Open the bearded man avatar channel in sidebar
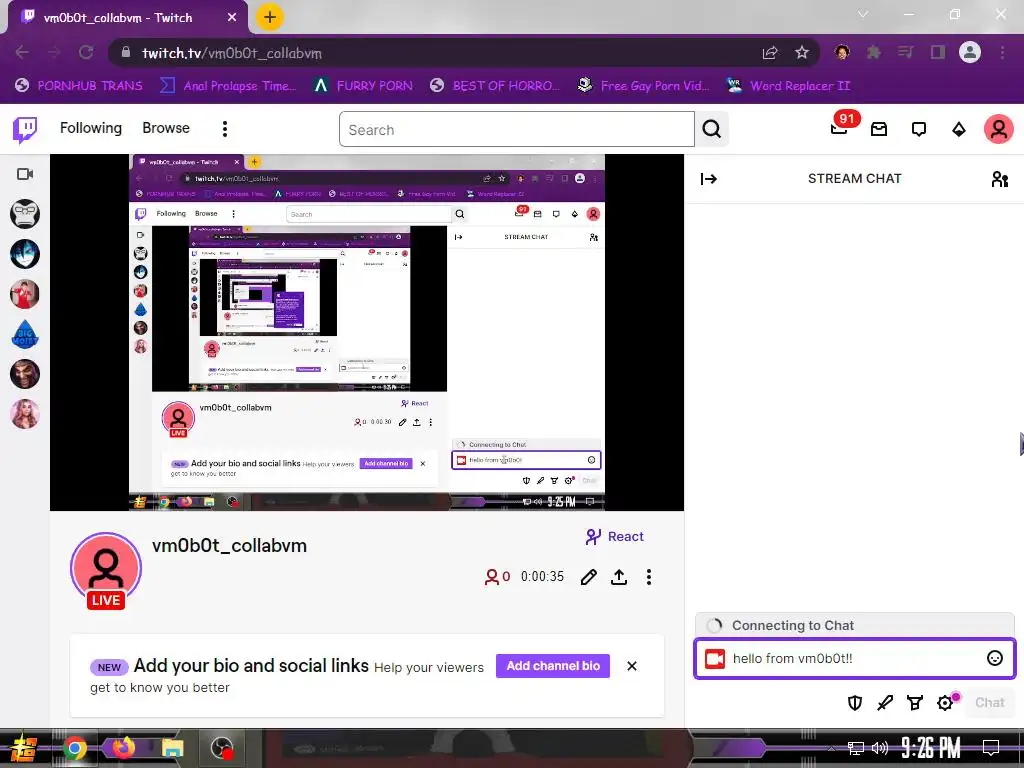This screenshot has width=1024, height=768. (25, 374)
